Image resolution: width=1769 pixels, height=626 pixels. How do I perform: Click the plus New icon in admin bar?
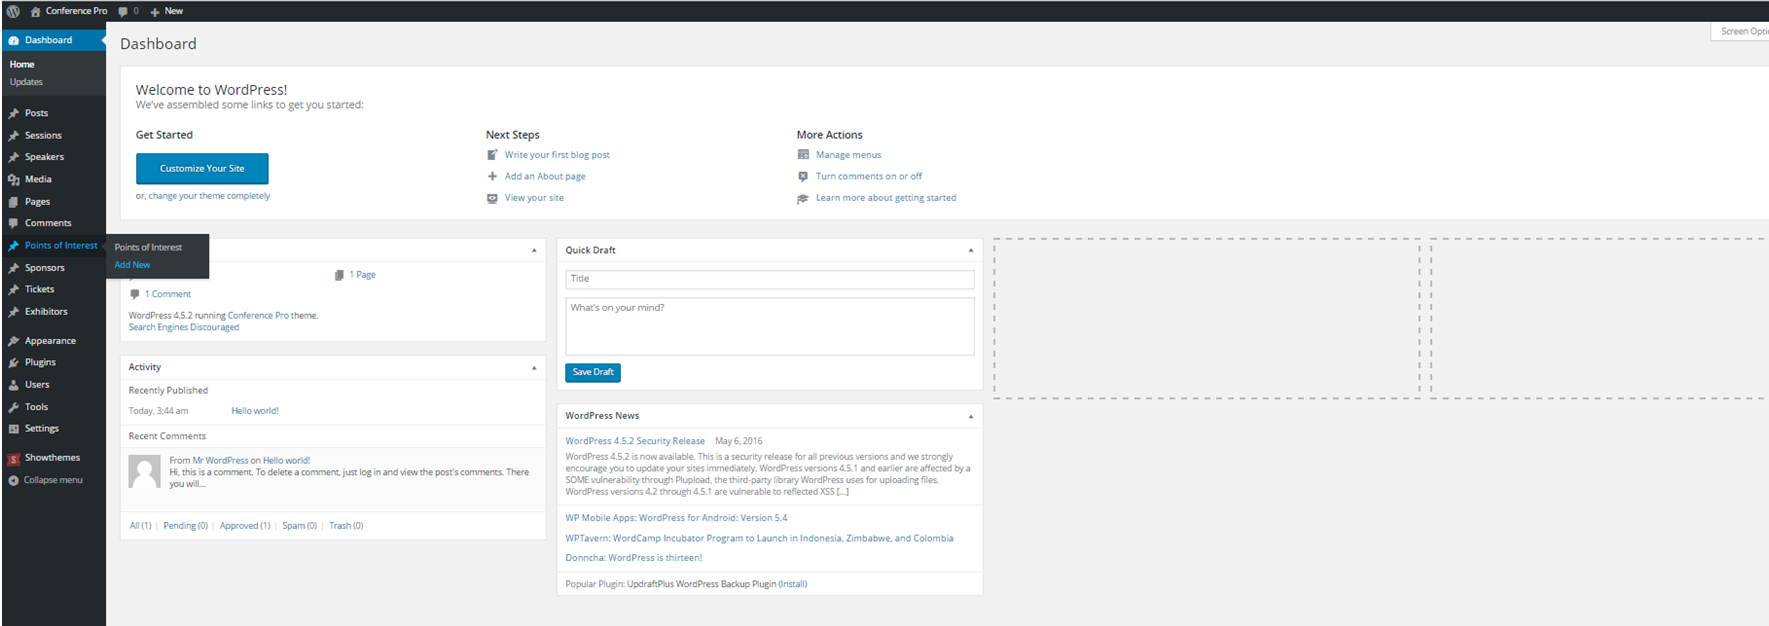point(155,12)
